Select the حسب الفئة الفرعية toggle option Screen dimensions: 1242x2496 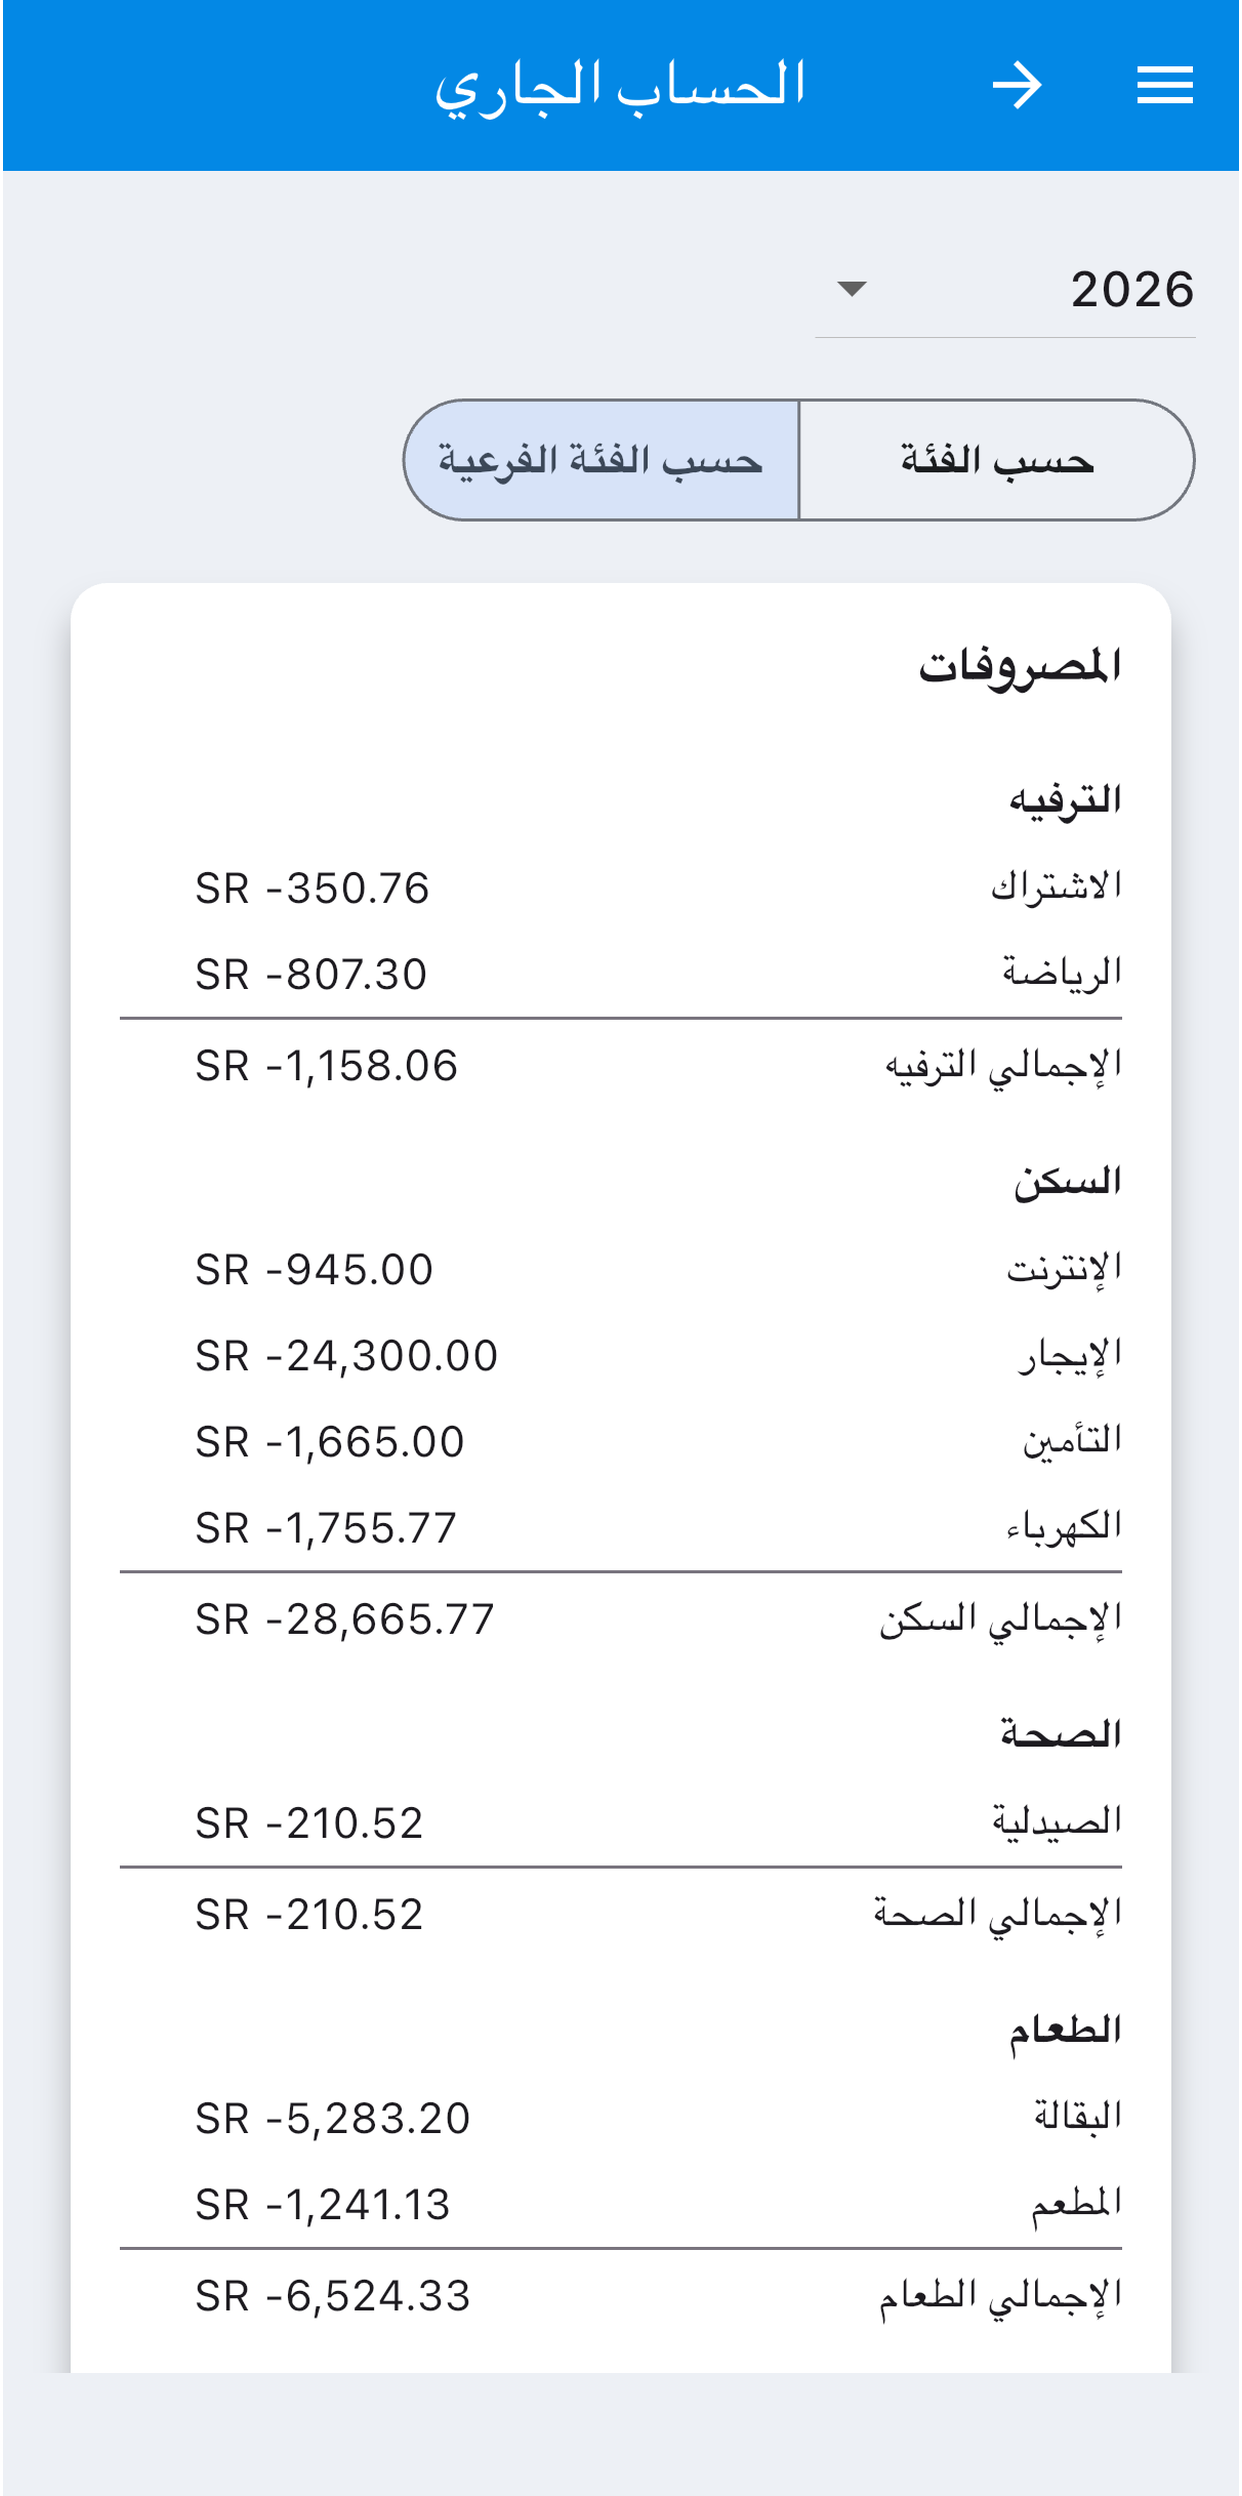coord(602,460)
